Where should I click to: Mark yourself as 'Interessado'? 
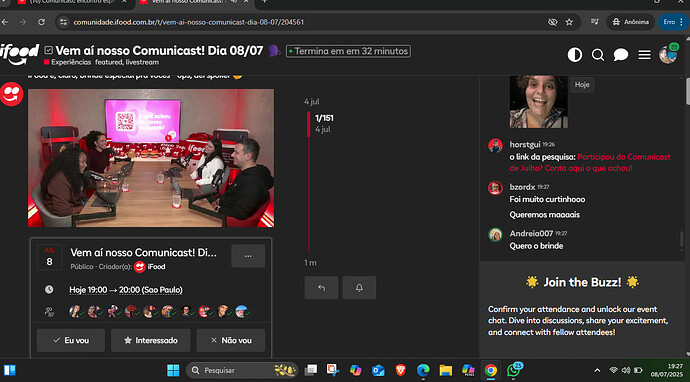[x=150, y=340]
